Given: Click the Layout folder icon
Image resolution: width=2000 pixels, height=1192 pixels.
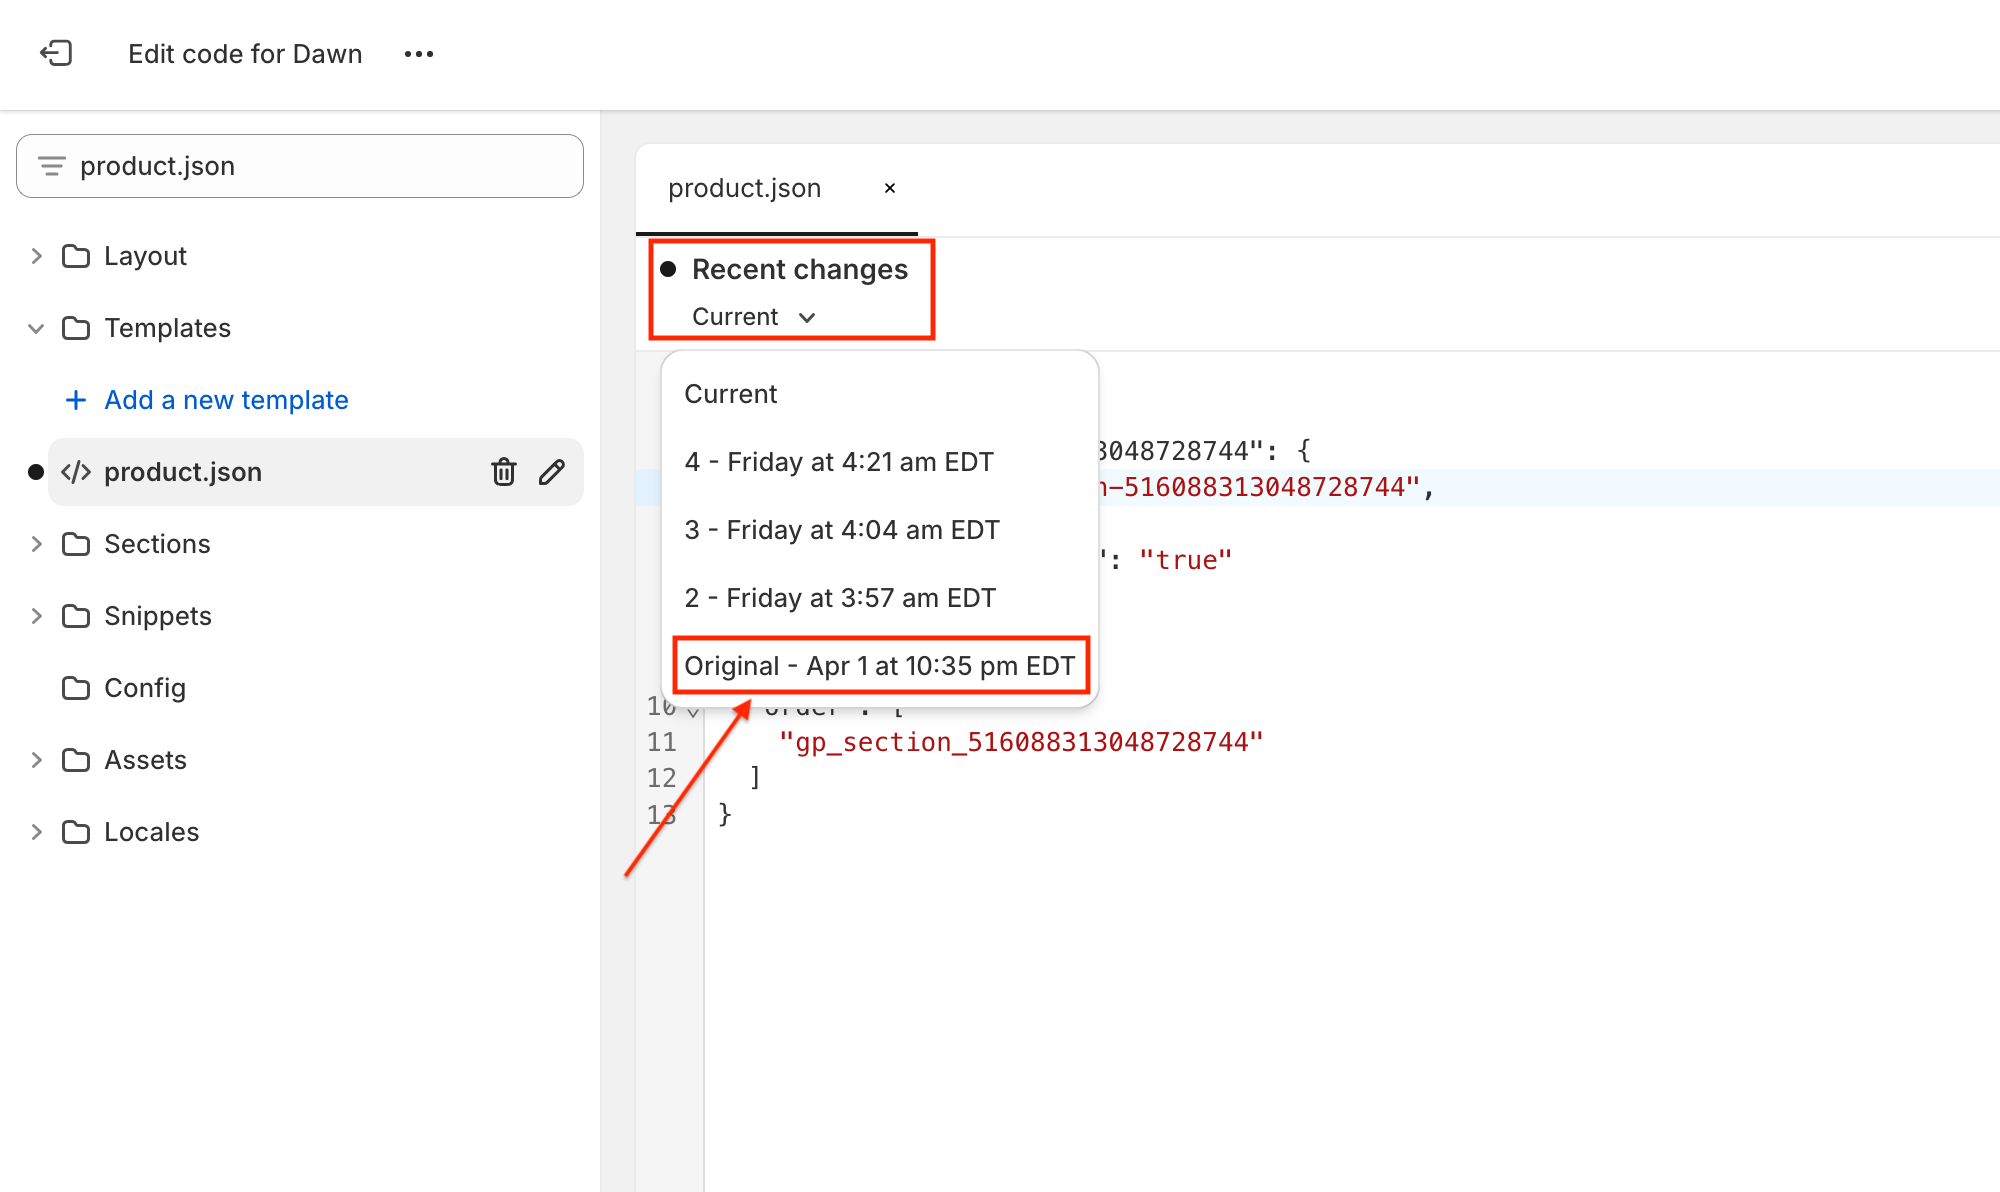Looking at the screenshot, I should (76, 256).
